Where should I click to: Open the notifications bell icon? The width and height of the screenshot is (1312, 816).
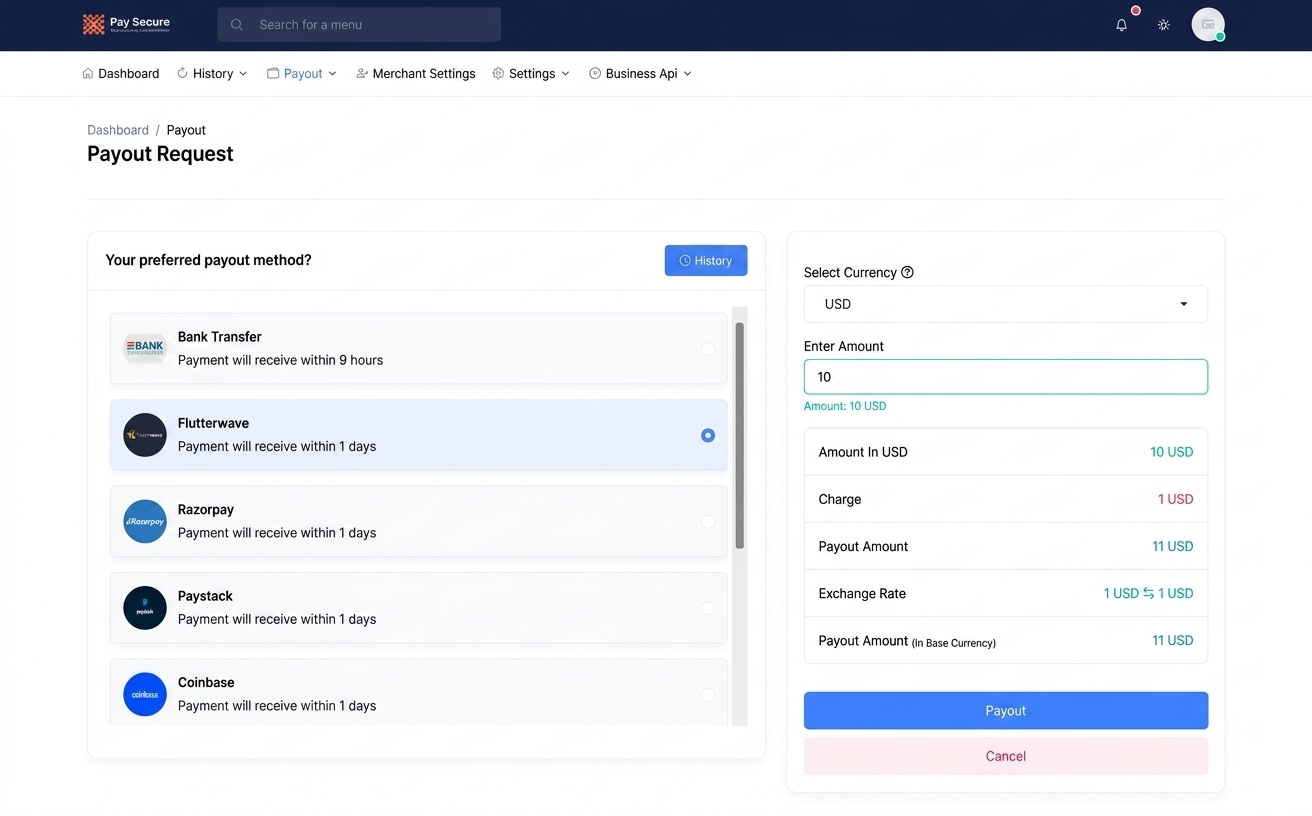[x=1121, y=25]
